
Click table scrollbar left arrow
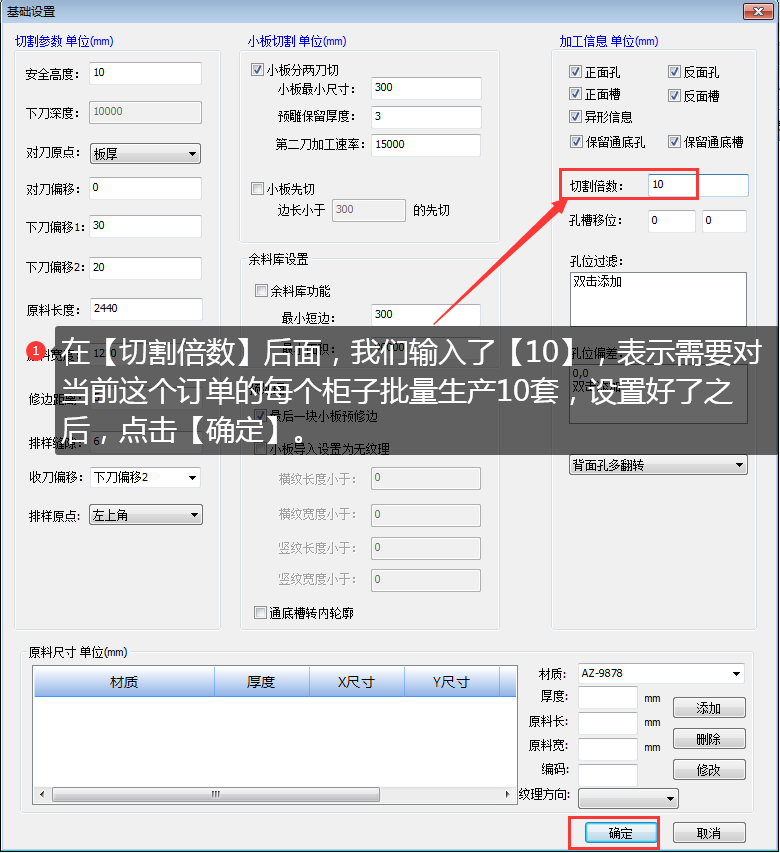pos(42,794)
